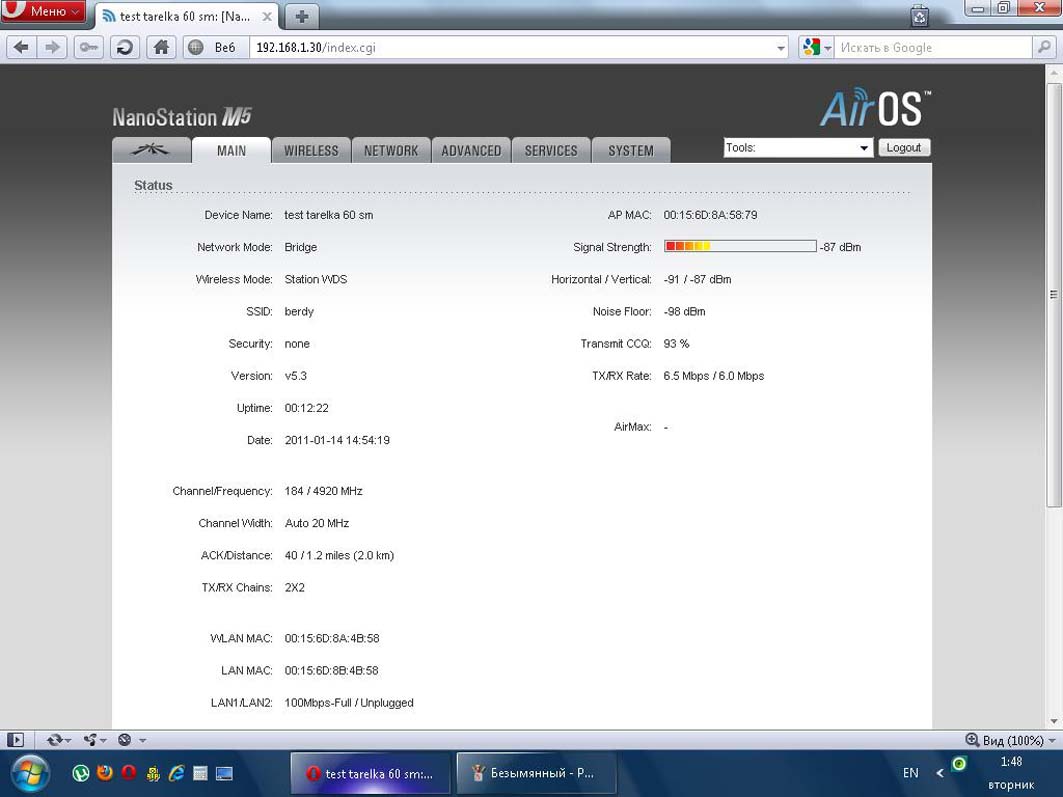The width and height of the screenshot is (1063, 797).
Task: Open the Google search engine selector
Action: (x=816, y=47)
